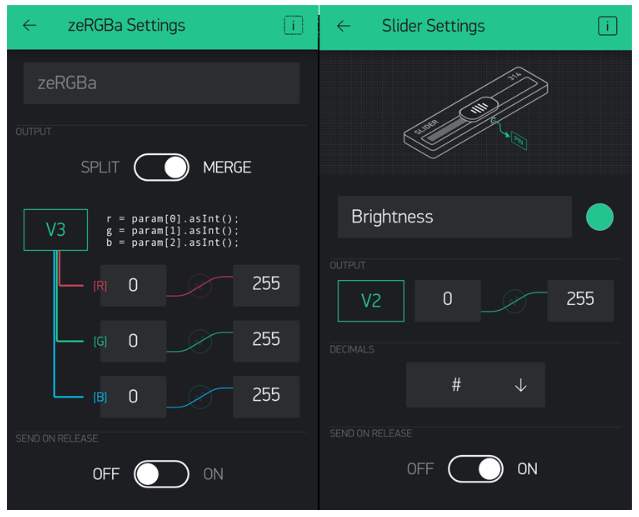Tap the slider V2 mapping curve icon

(514, 300)
